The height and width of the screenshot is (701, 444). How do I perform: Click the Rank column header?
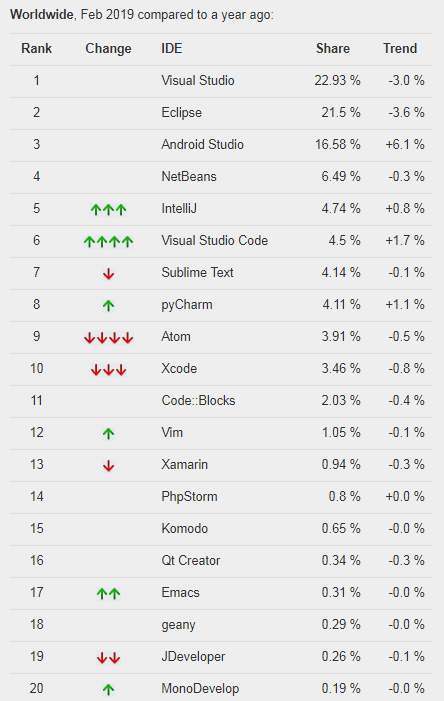37,48
